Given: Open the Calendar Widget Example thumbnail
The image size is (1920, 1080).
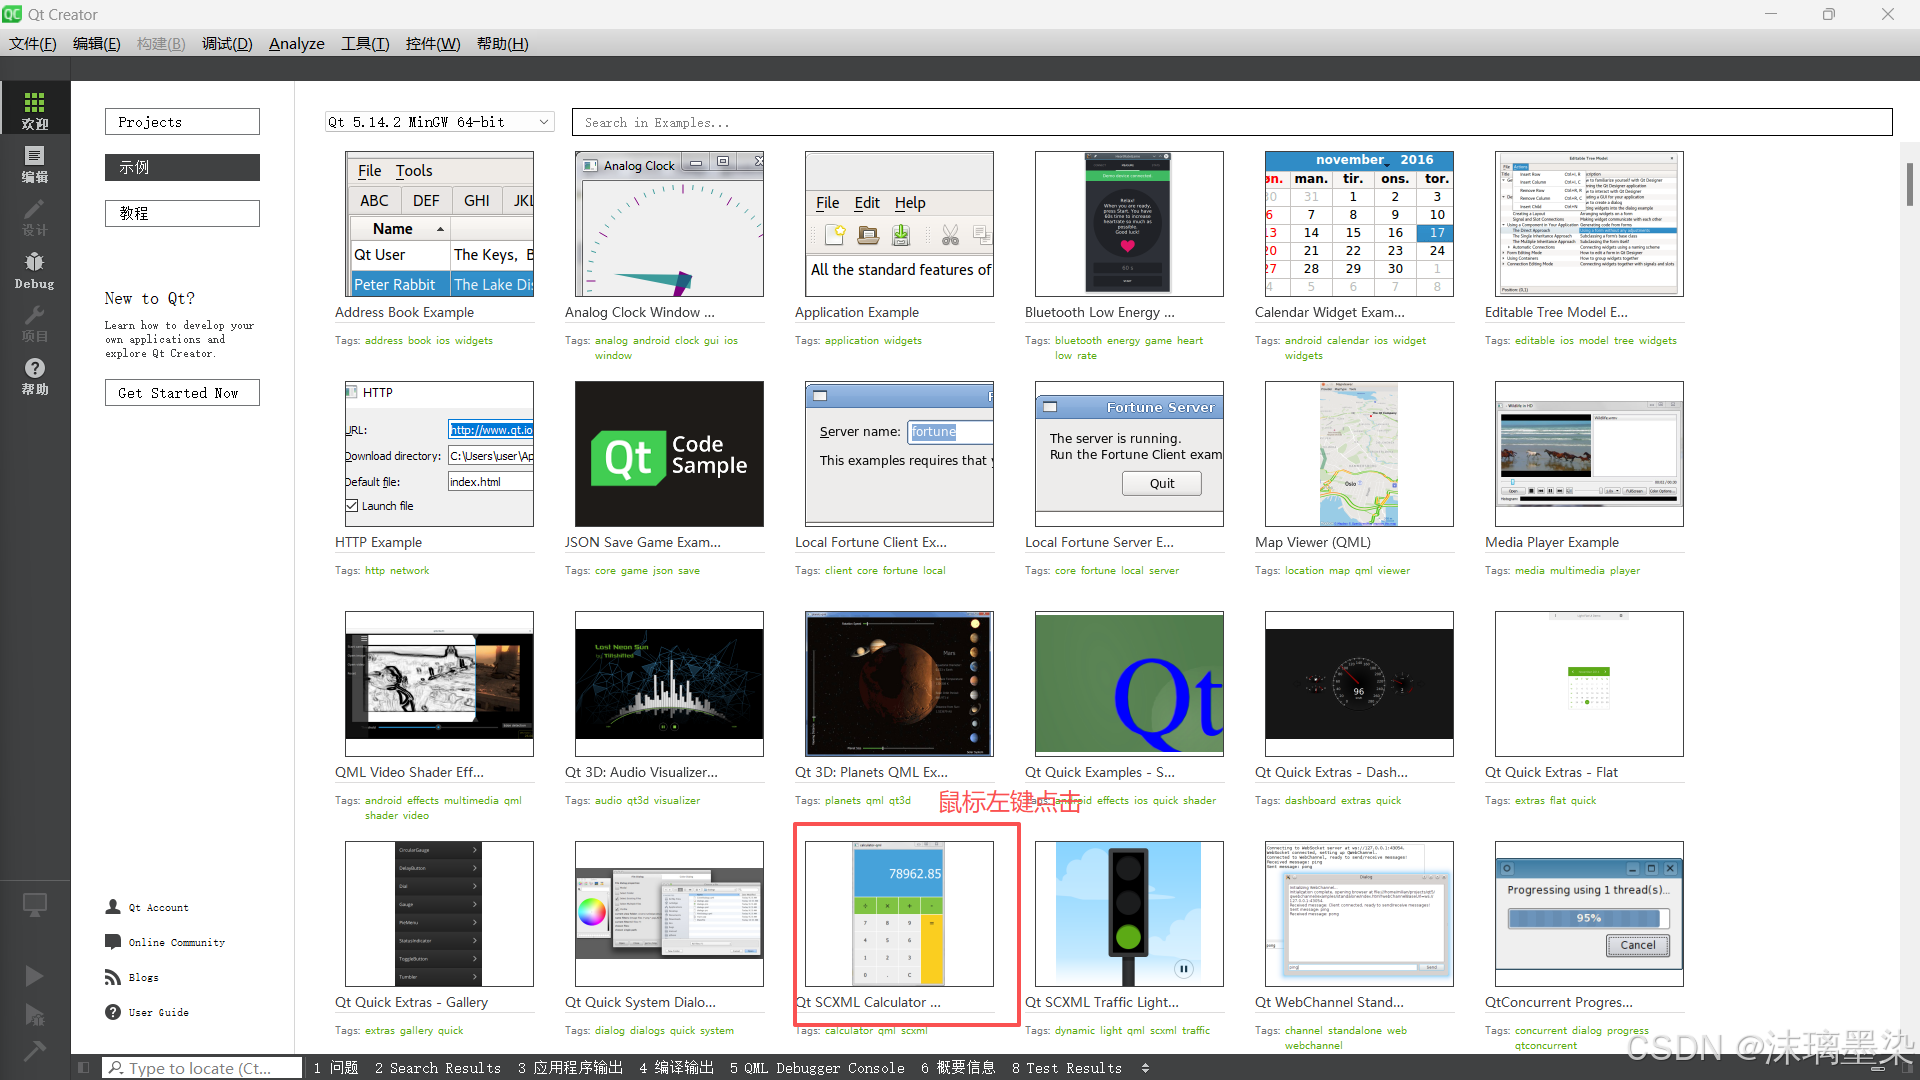Looking at the screenshot, I should [1359, 224].
